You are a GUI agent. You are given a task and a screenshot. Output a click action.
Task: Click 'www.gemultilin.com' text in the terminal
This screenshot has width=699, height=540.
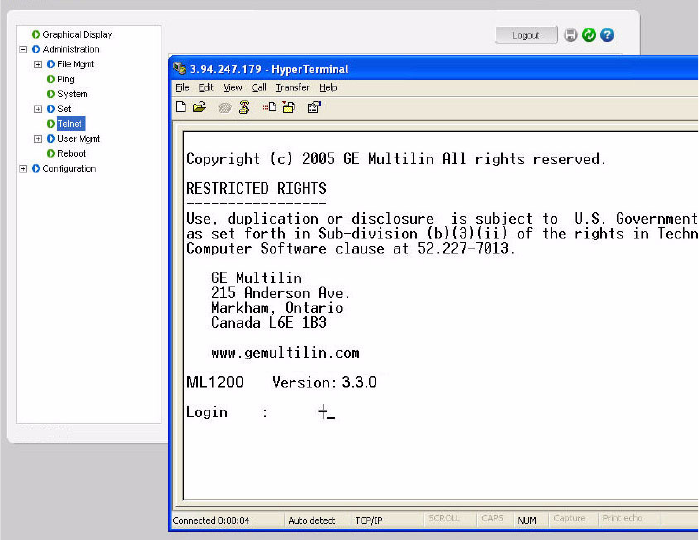(285, 353)
